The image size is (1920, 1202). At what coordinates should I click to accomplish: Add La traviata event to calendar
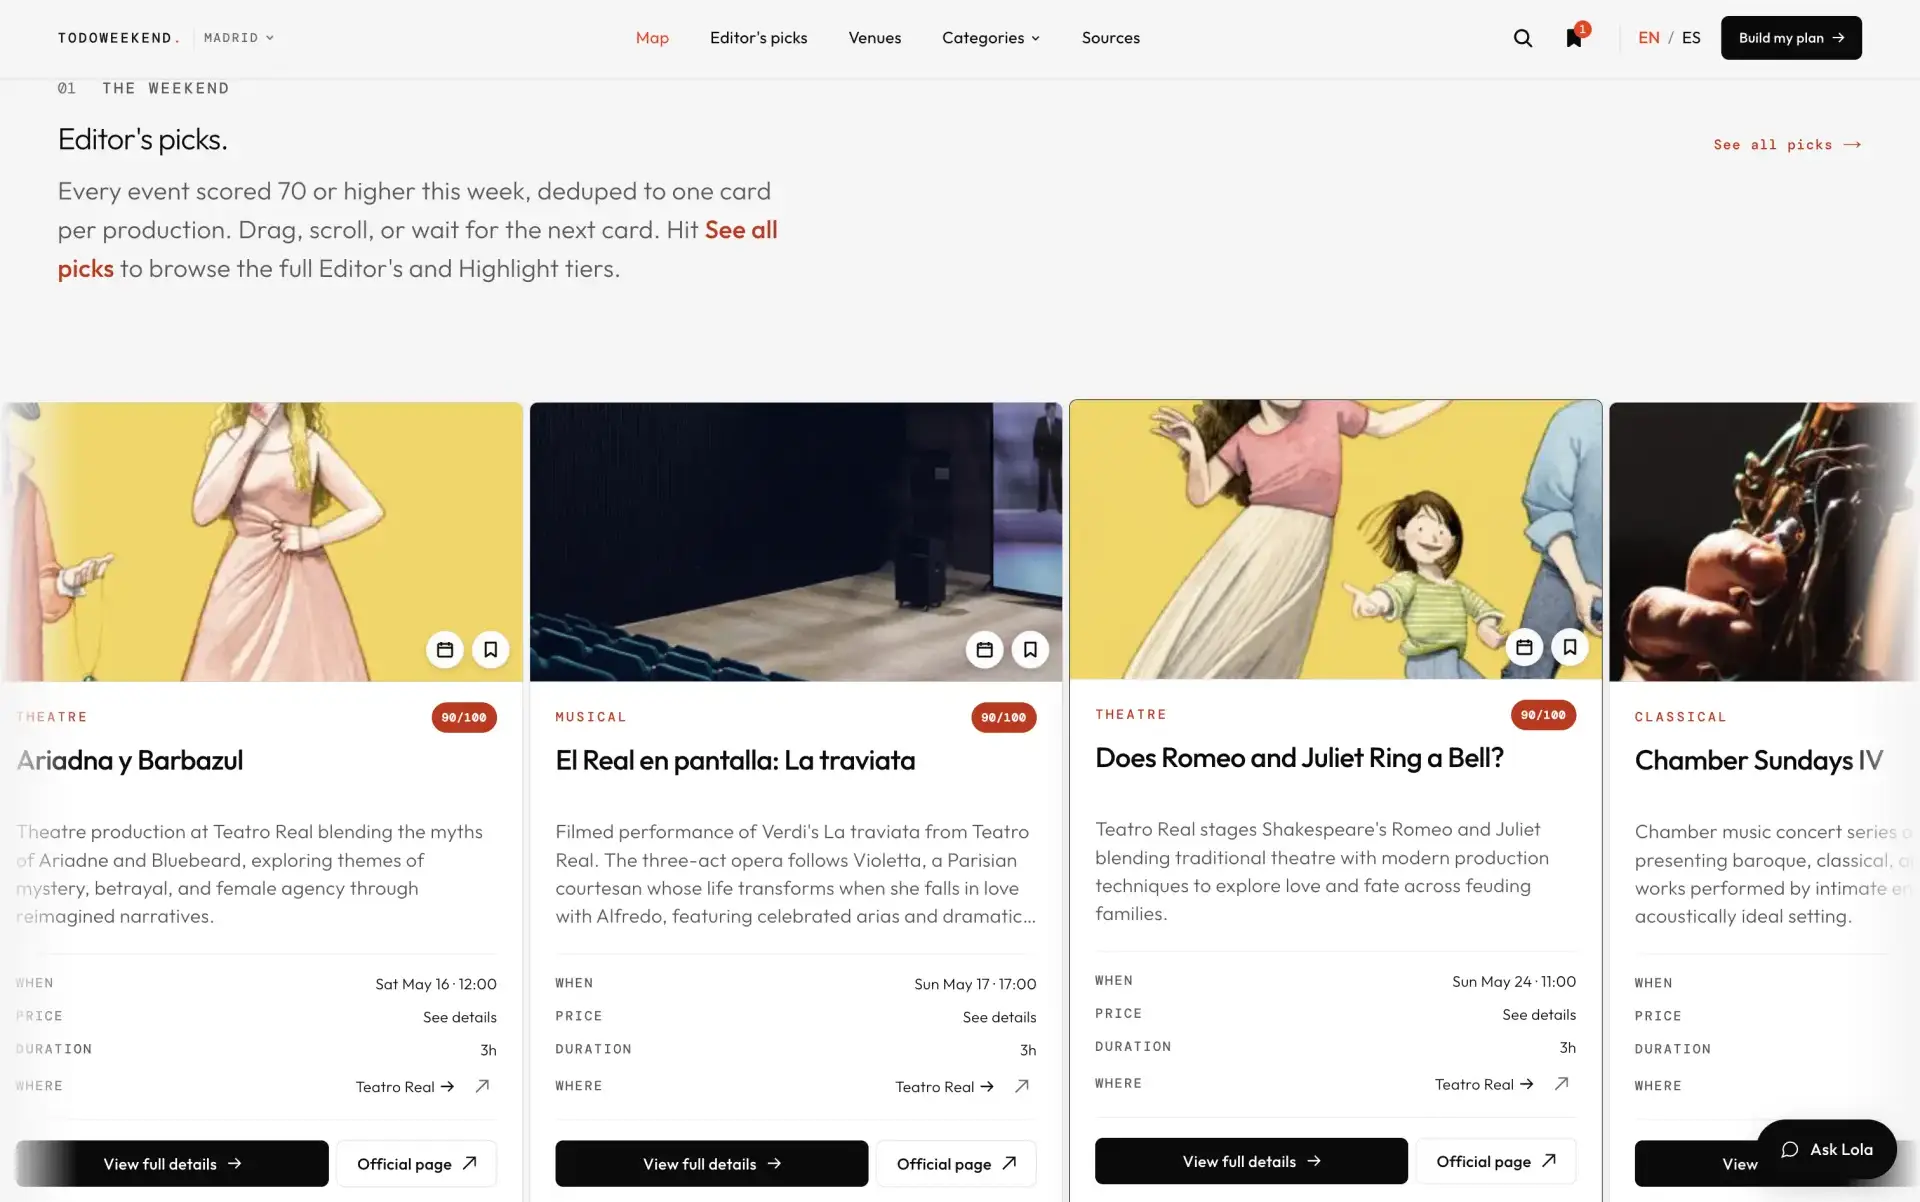pos(984,650)
